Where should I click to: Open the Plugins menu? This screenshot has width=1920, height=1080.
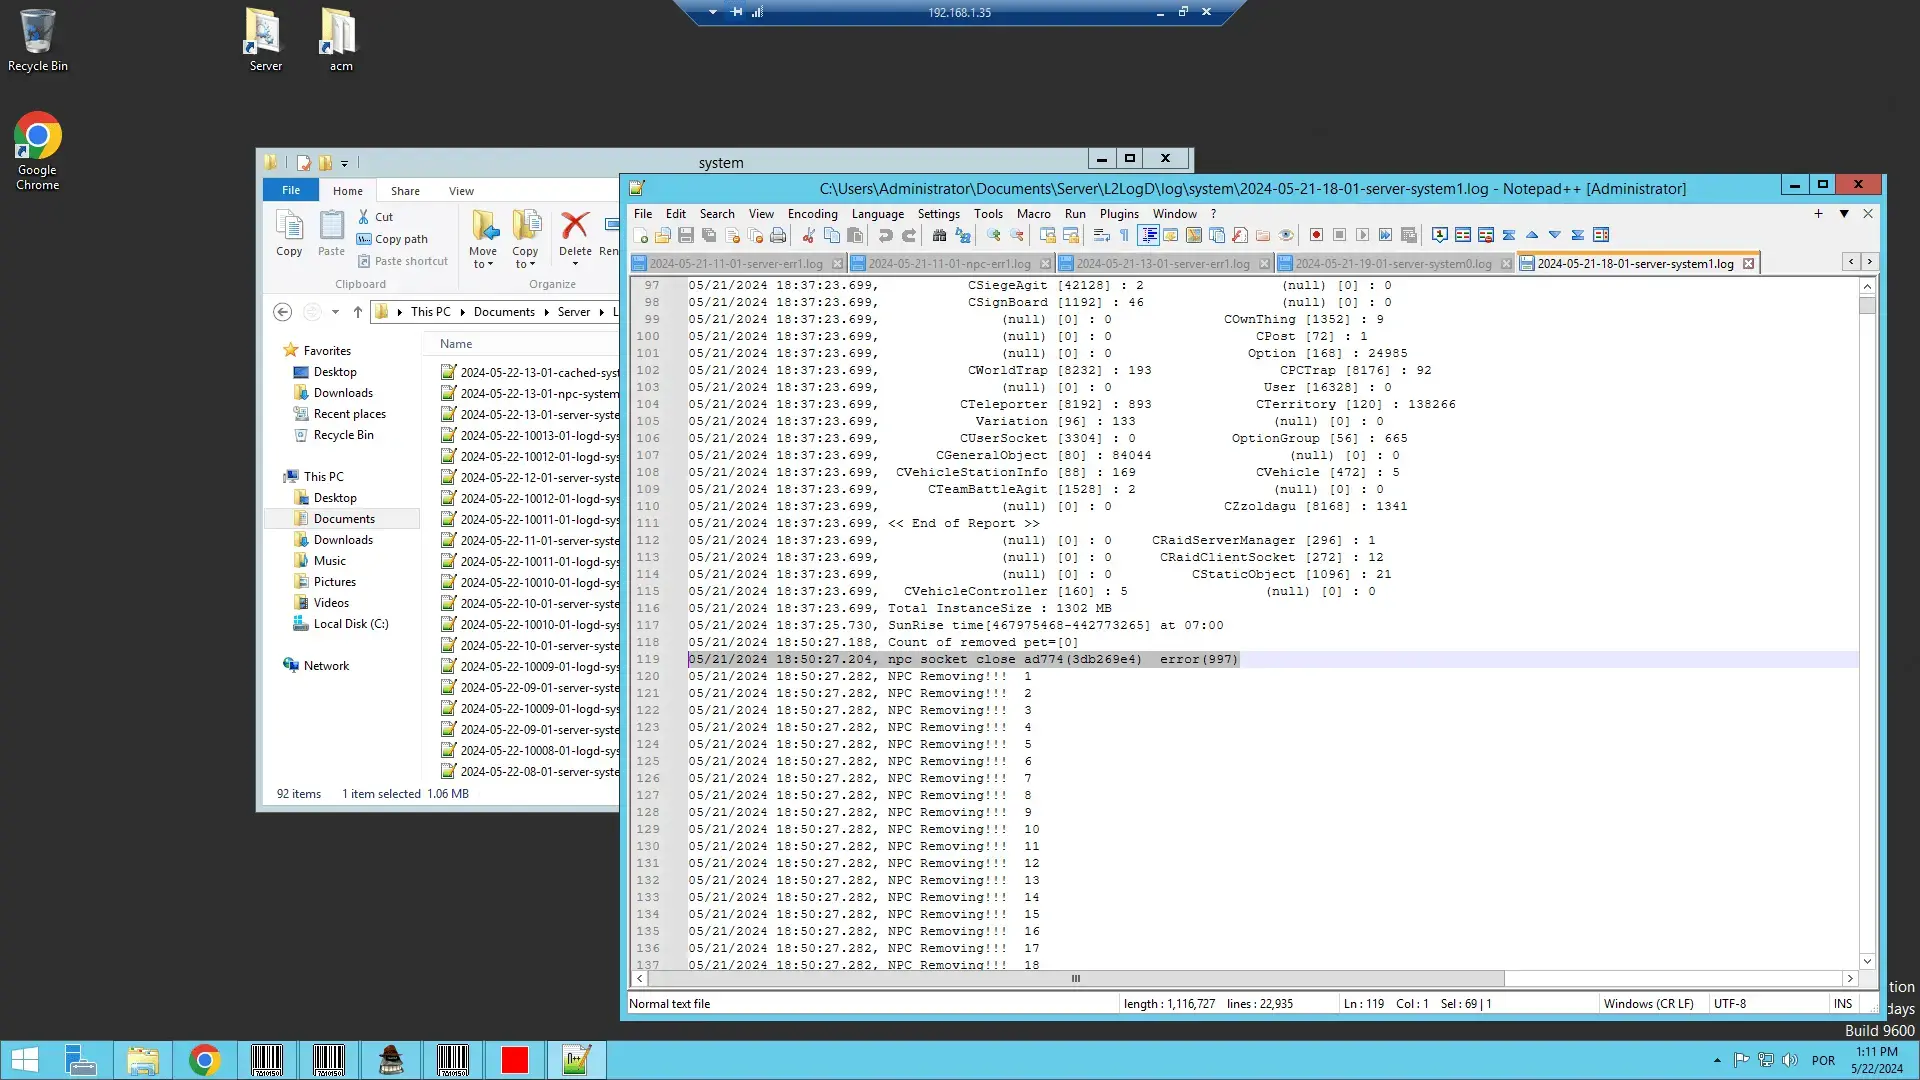click(1119, 213)
